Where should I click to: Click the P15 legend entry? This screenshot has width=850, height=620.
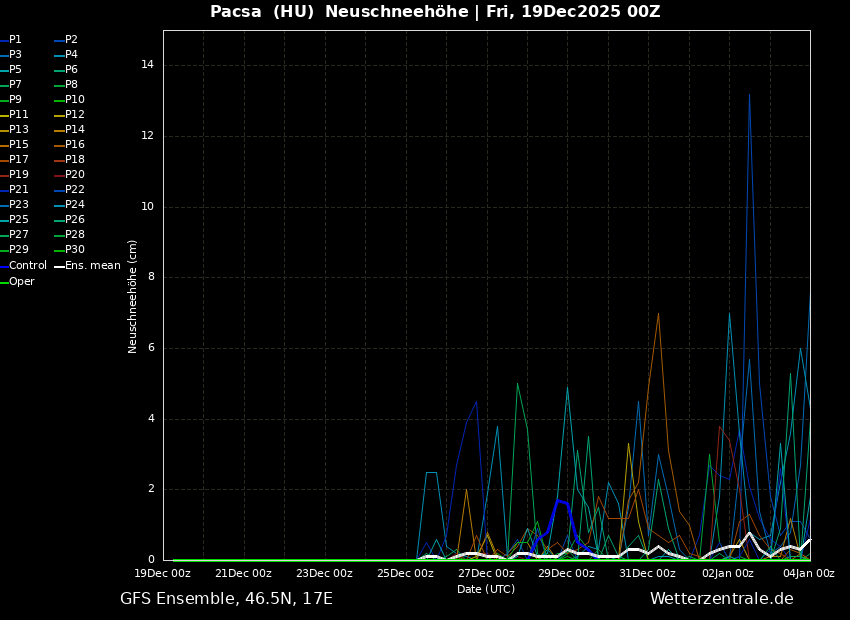pos(18,145)
